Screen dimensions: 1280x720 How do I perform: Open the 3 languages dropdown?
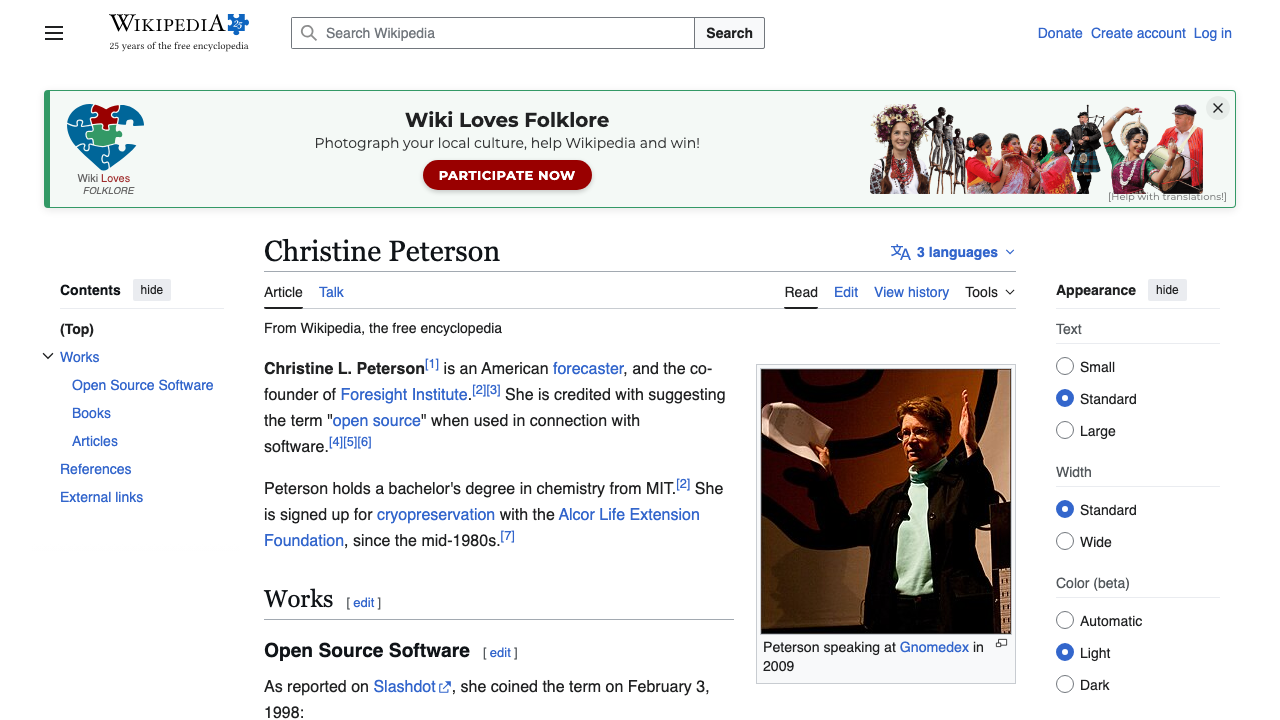(x=953, y=252)
